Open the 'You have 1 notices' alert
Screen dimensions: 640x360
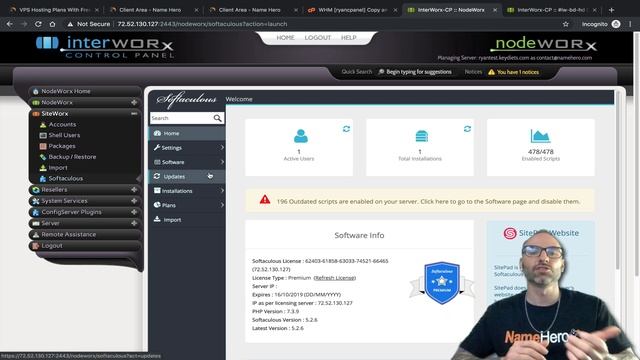[x=513, y=72]
